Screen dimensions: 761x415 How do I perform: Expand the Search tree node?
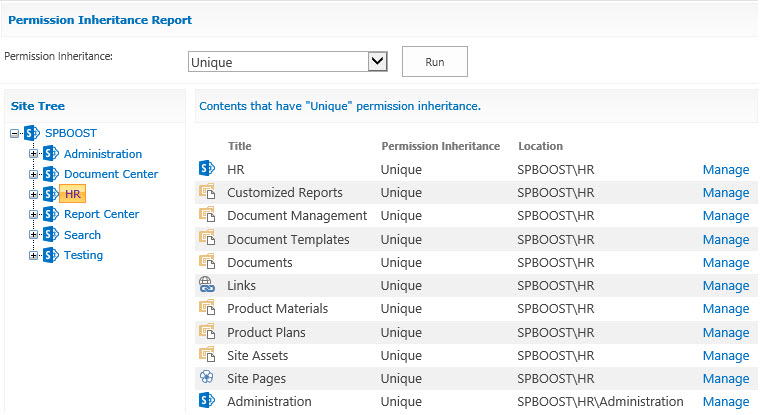[x=33, y=234]
